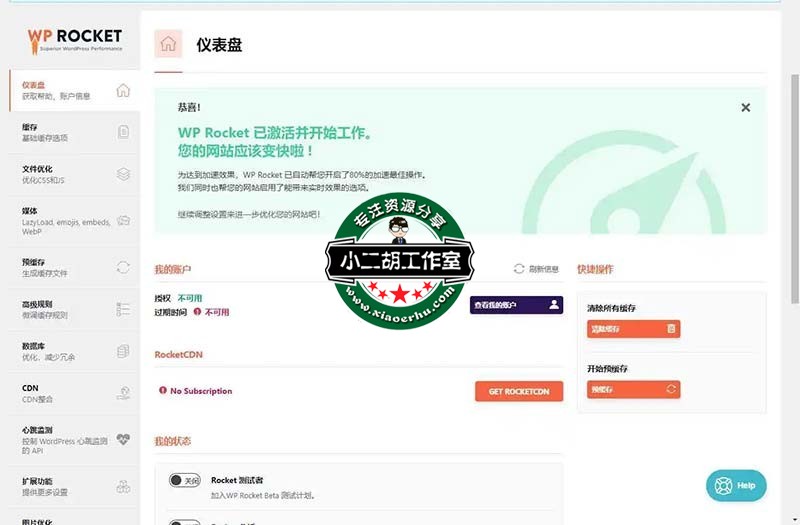Select the 高级规则 list icon
800x525 pixels.
[123, 309]
